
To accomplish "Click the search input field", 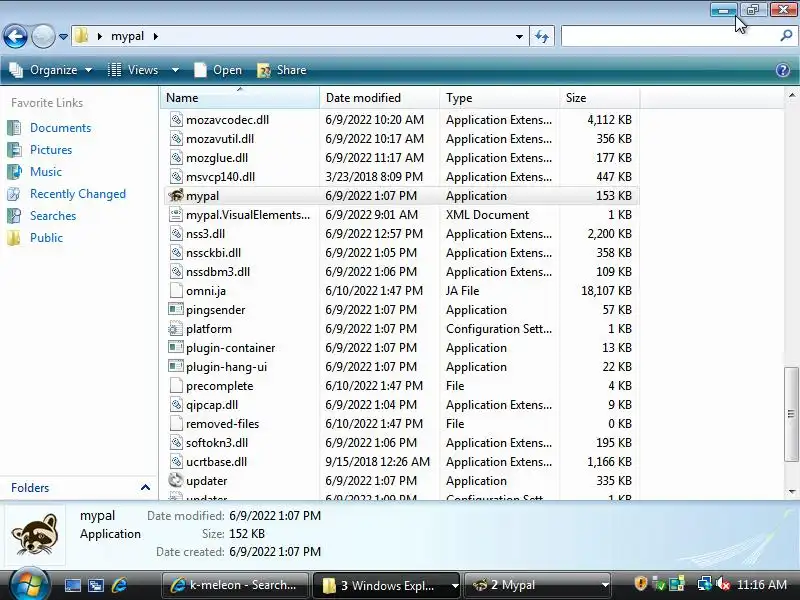I will click(x=669, y=36).
